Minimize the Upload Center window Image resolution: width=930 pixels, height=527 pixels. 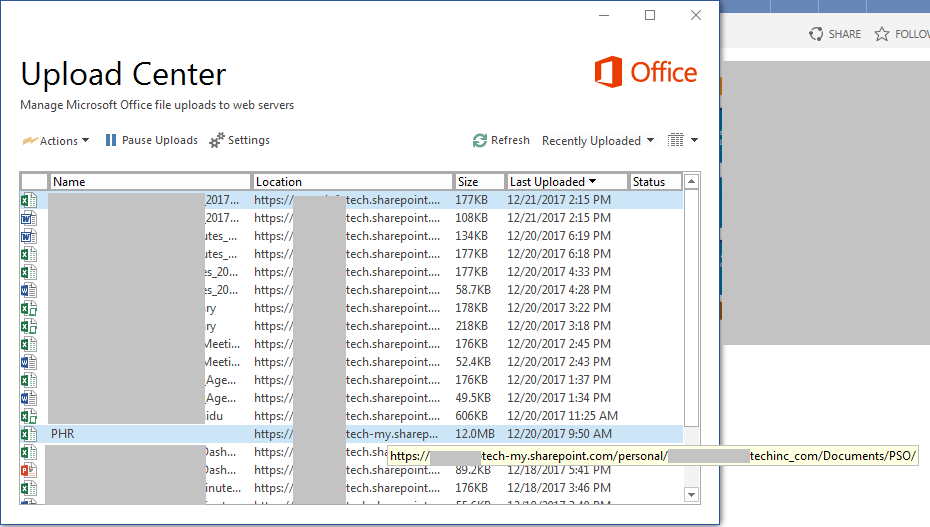(x=604, y=15)
